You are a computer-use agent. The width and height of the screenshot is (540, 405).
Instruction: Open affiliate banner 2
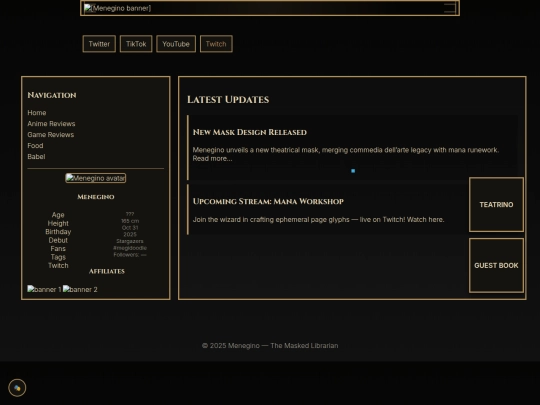coord(80,289)
